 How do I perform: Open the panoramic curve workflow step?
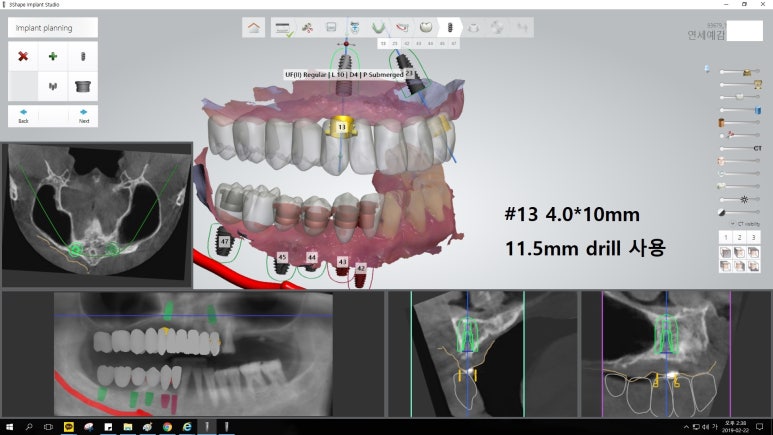[379, 28]
